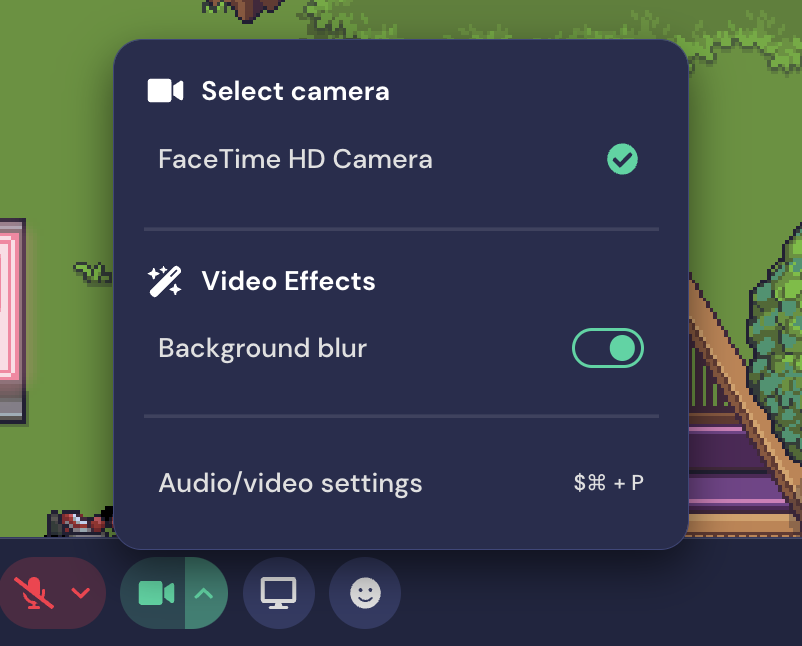The height and width of the screenshot is (646, 802).
Task: Toggle Background blur switch off
Action: (x=608, y=348)
